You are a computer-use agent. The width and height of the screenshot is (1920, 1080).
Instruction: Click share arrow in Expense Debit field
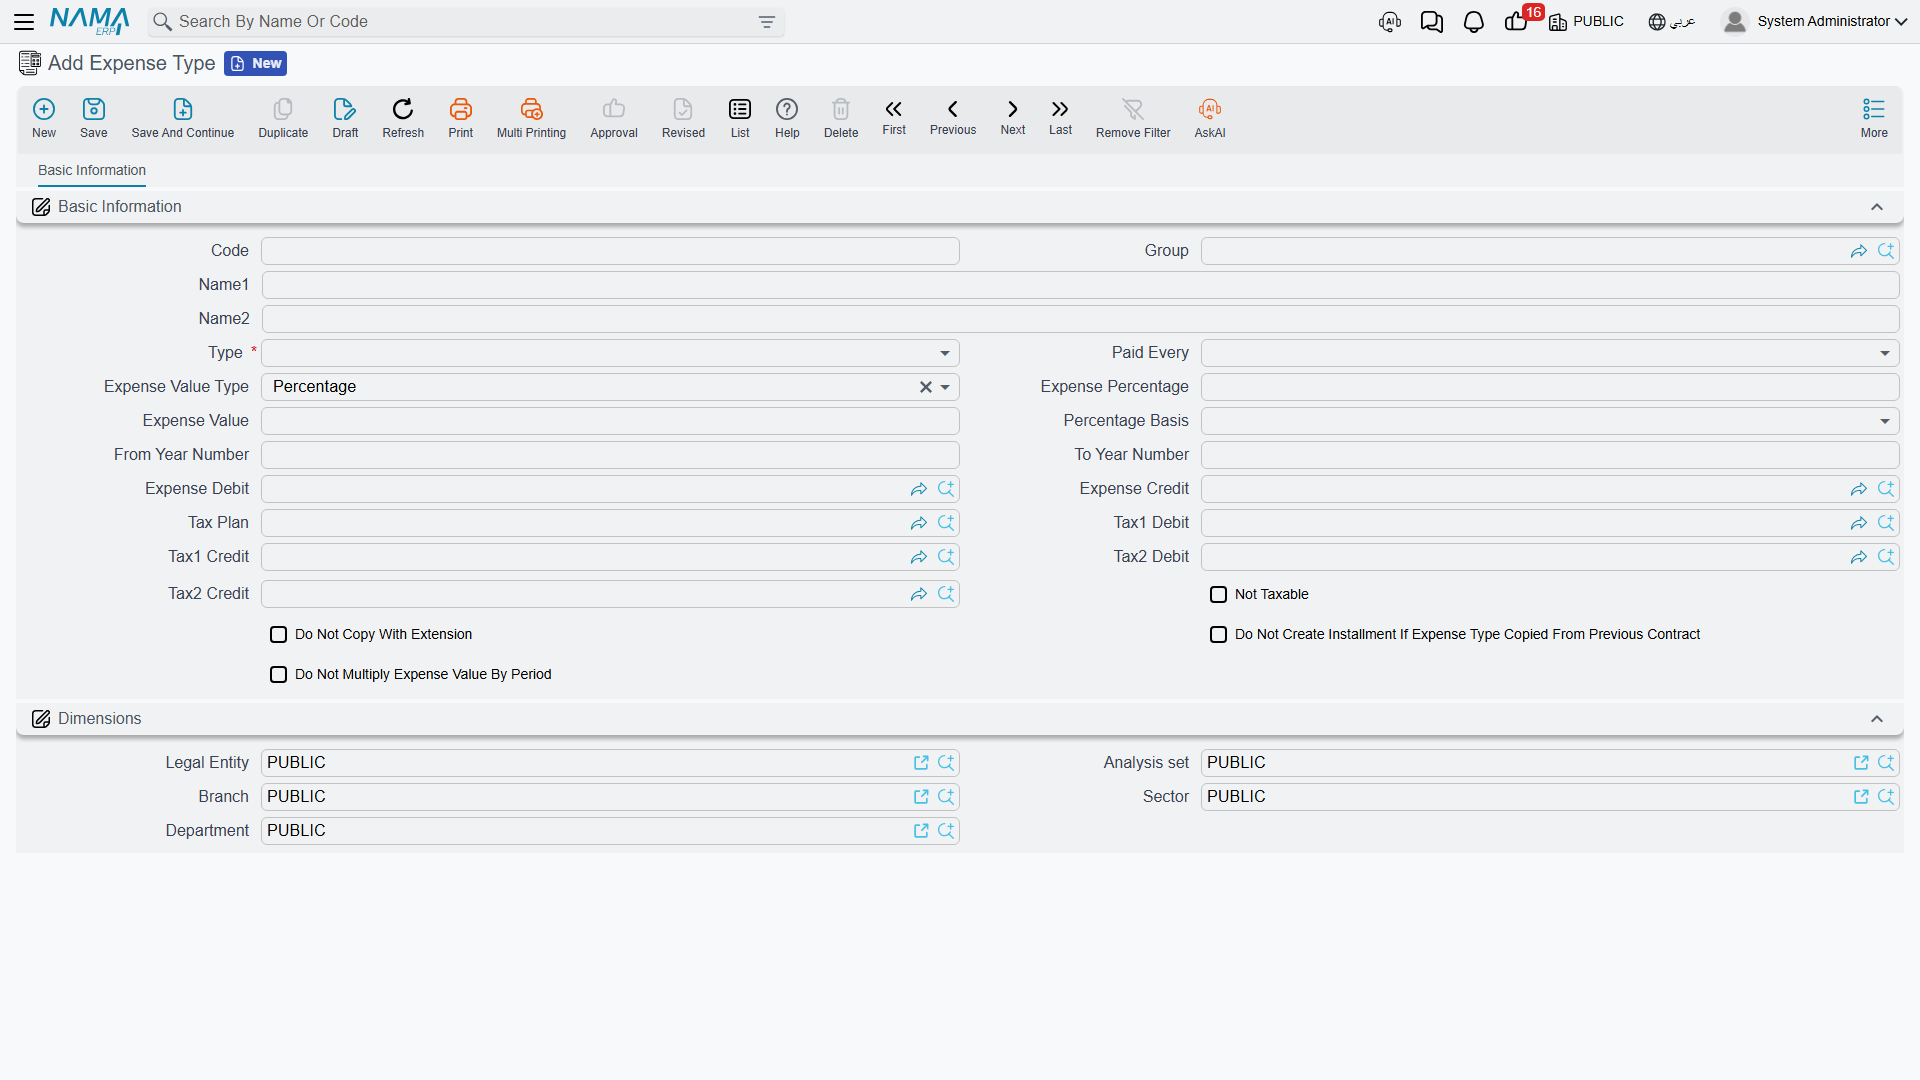pos(918,489)
